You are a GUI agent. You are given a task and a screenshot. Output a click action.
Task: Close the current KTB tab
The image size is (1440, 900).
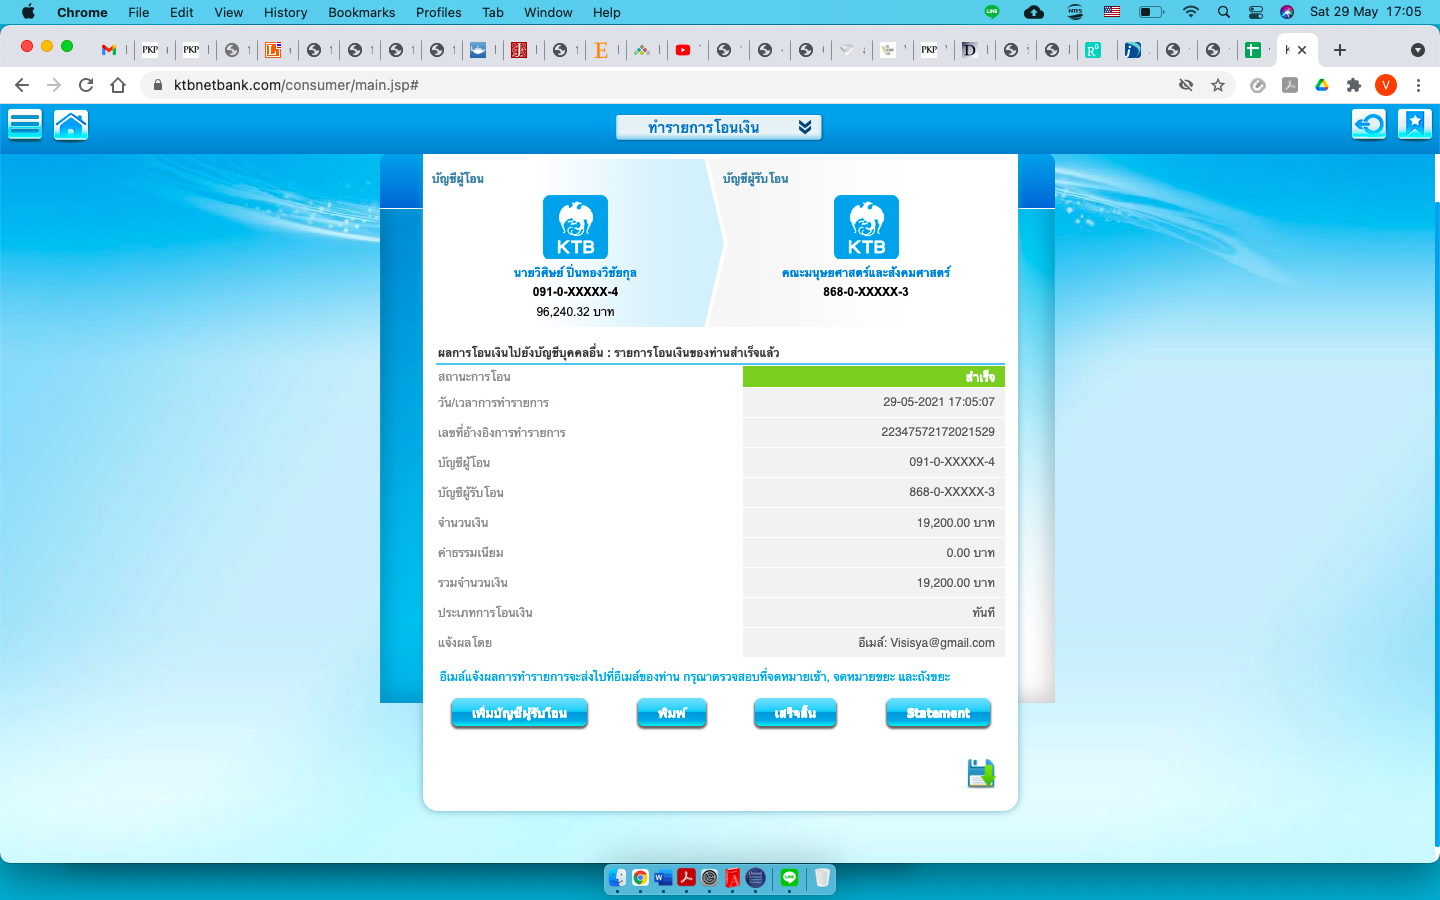click(1302, 49)
